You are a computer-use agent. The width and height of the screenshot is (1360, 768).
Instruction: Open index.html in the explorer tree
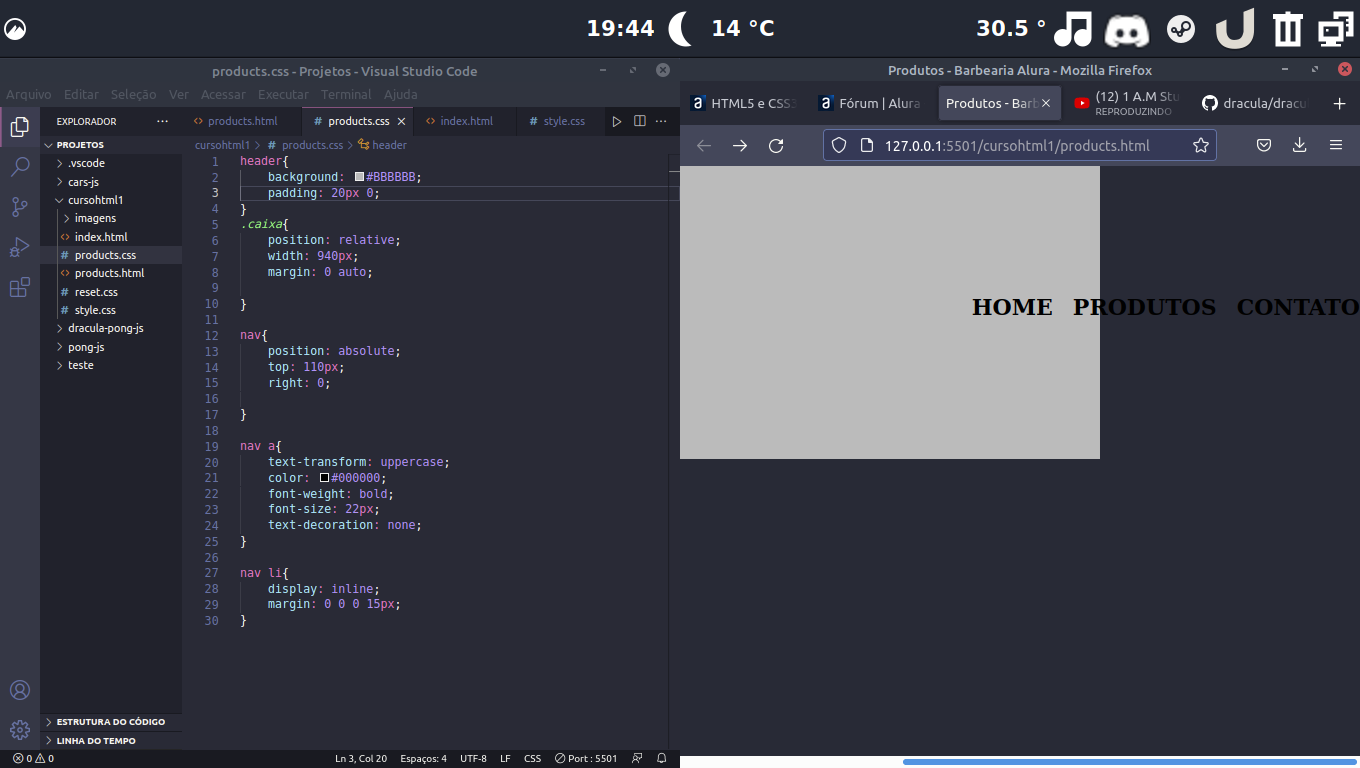[101, 237]
